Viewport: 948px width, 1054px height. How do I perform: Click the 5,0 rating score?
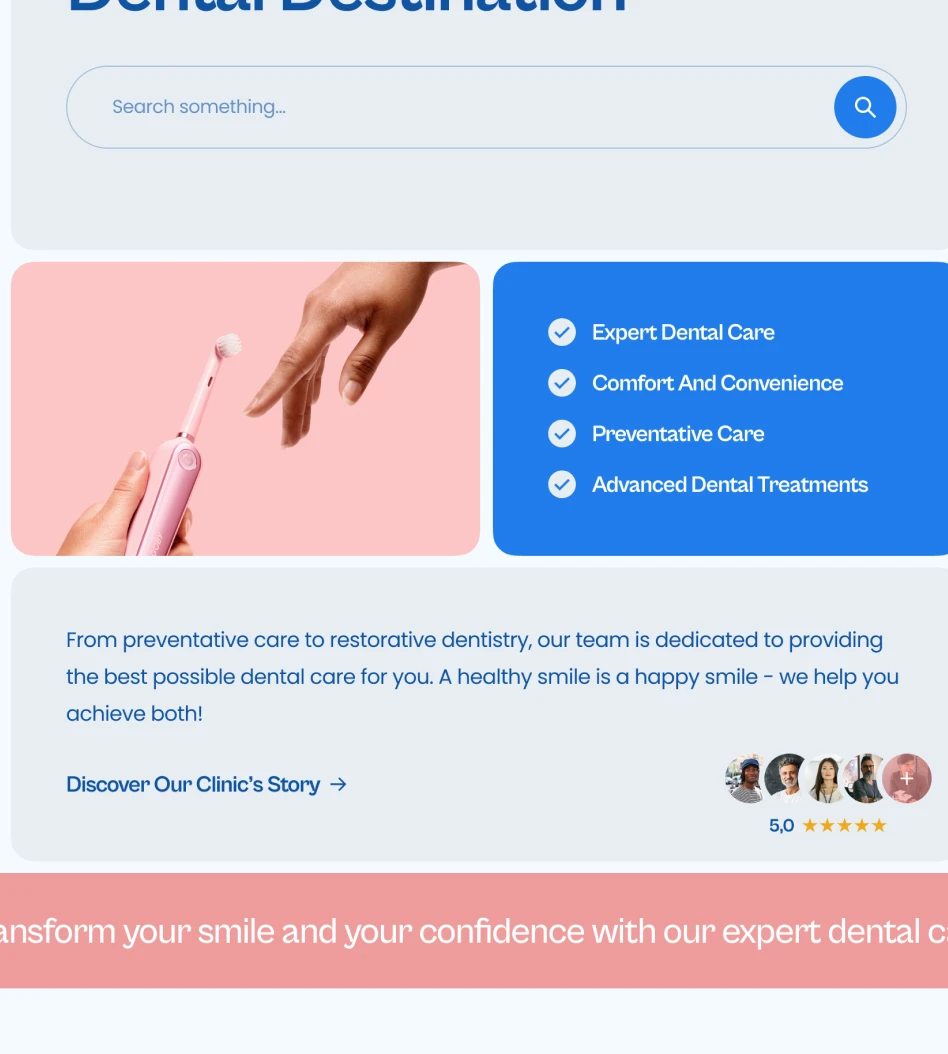point(781,825)
